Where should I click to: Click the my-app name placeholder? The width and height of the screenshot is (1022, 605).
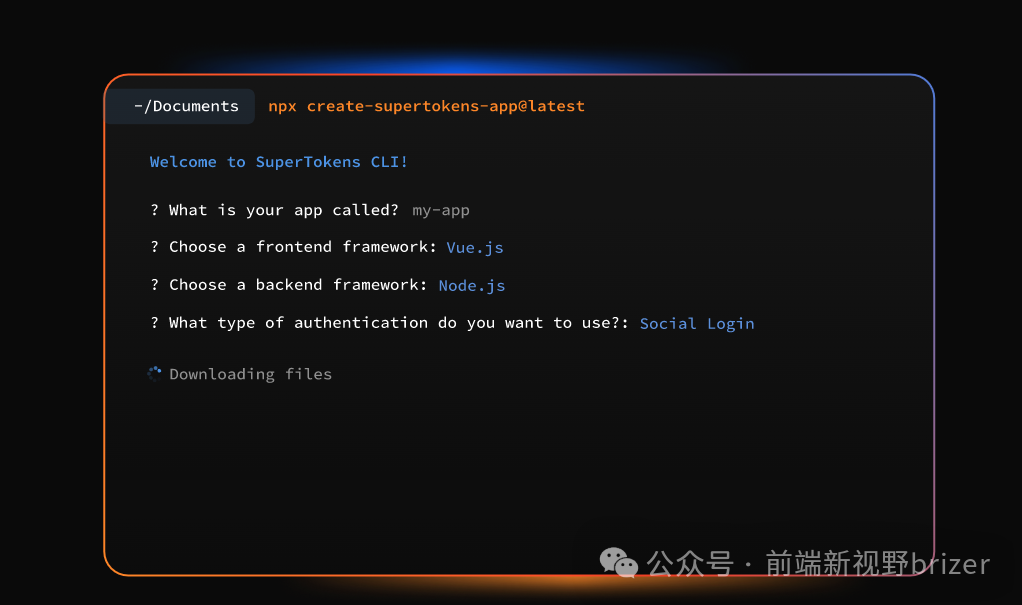pos(441,211)
